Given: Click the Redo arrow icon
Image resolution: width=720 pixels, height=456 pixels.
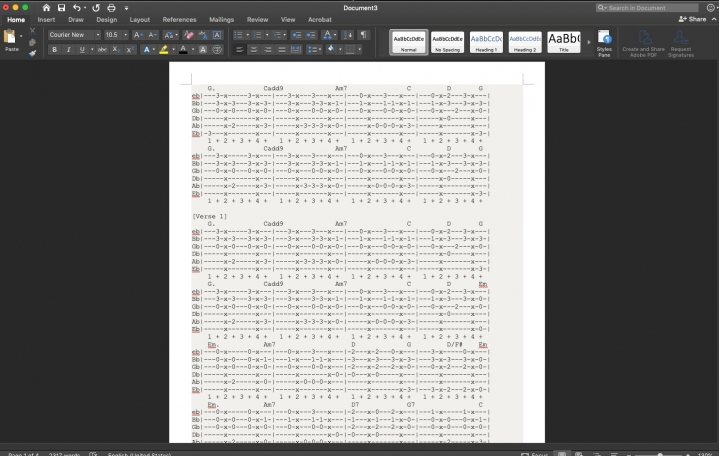Looking at the screenshot, I should click(96, 8).
